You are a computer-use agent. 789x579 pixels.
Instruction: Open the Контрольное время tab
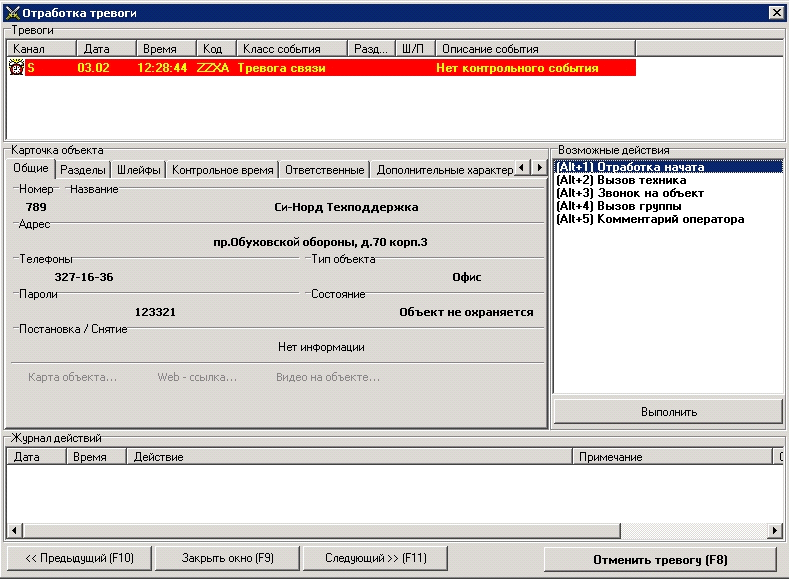coord(222,170)
